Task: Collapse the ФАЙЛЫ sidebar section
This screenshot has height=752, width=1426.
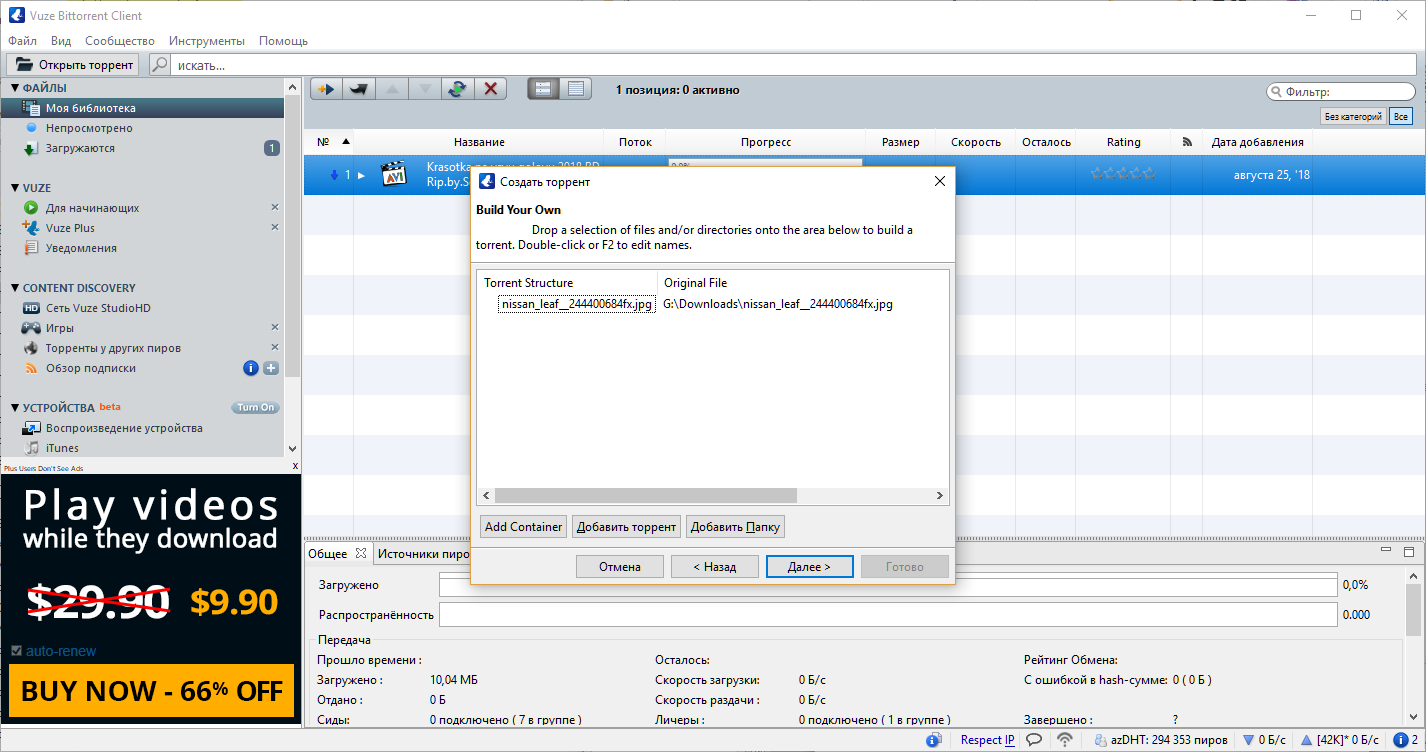Action: pyautogui.click(x=15, y=88)
